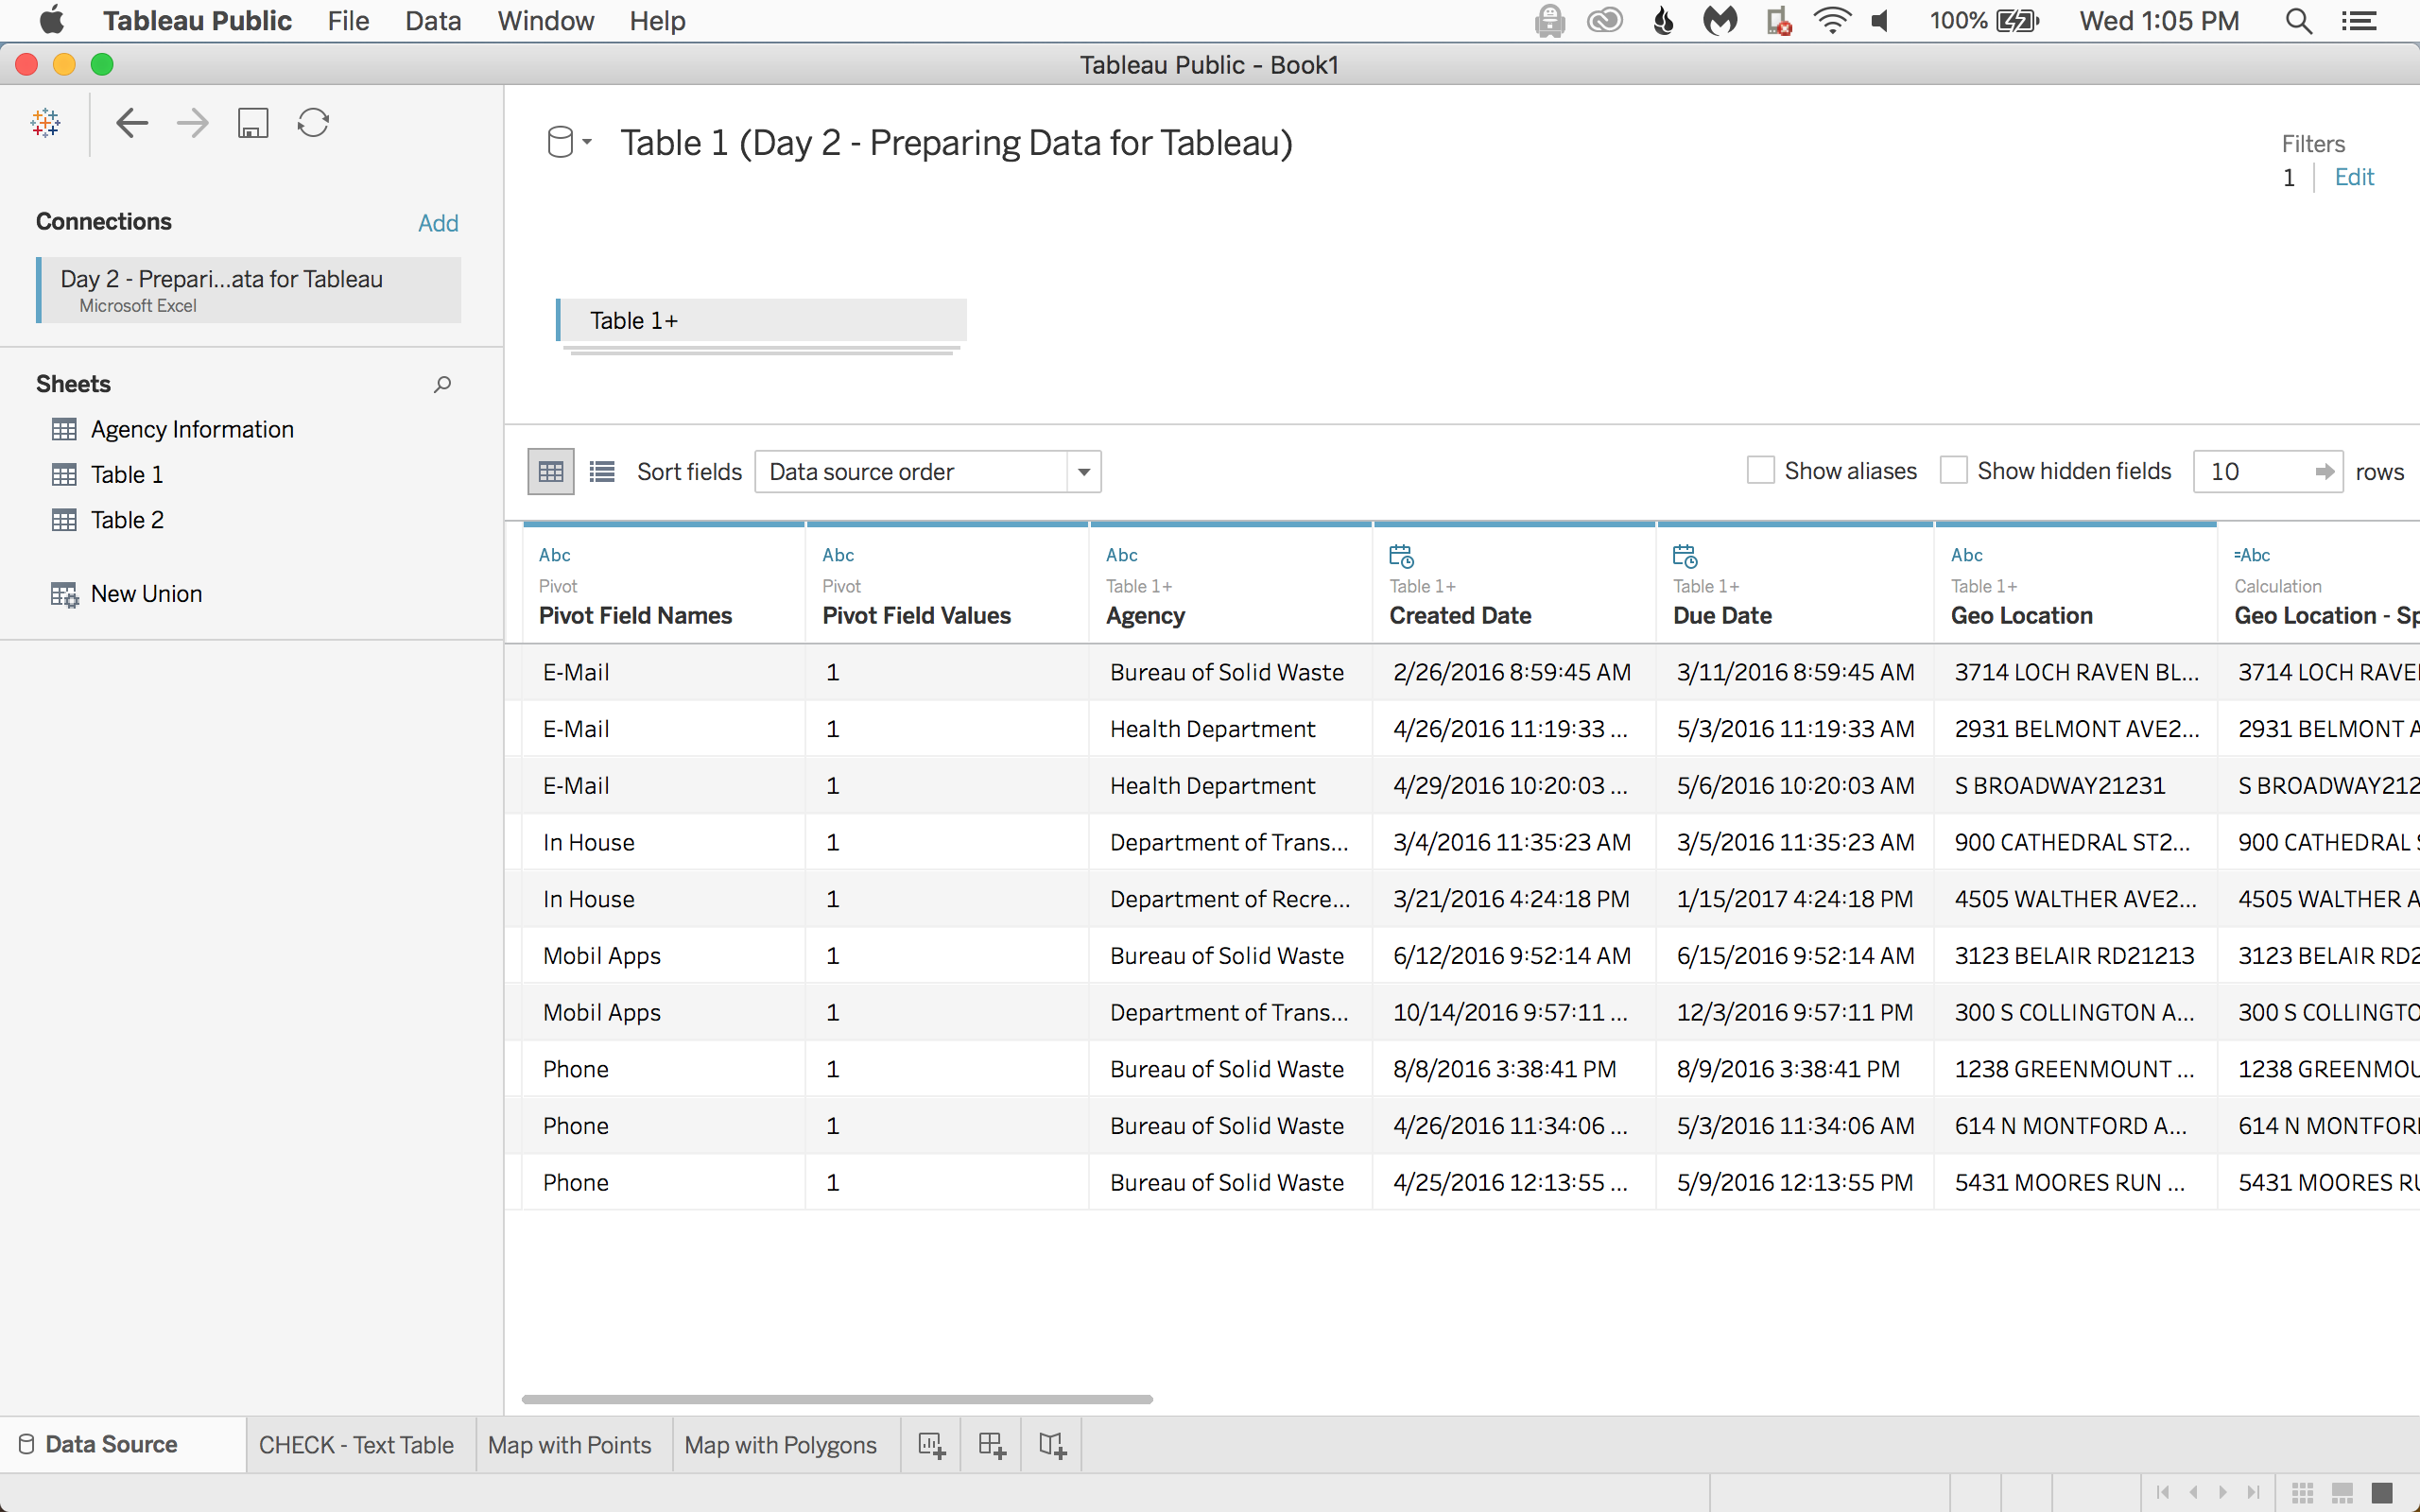This screenshot has width=2420, height=1512.
Task: Click Add next to Connections
Action: click(x=438, y=223)
